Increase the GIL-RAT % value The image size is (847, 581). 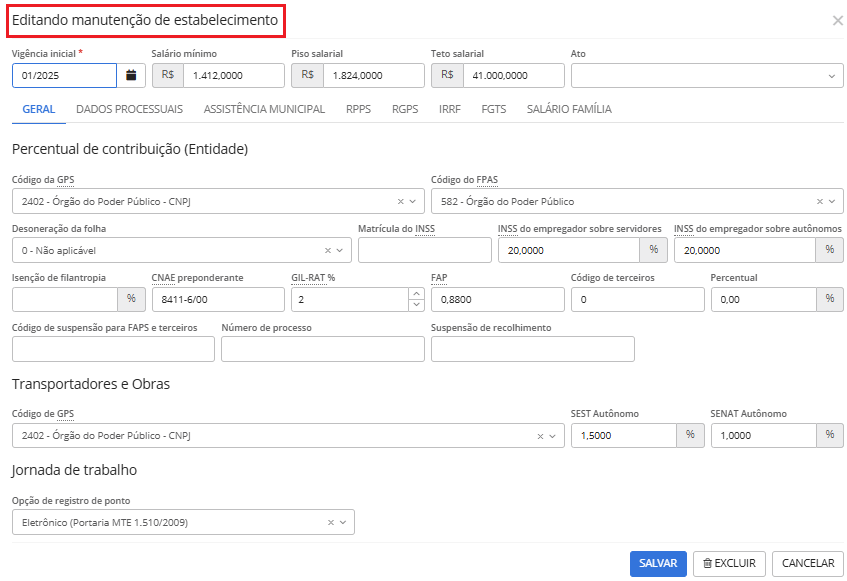tap(416, 294)
